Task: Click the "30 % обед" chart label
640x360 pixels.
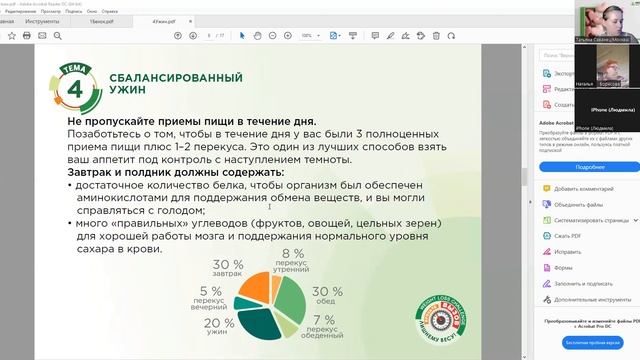Action: click(327, 295)
